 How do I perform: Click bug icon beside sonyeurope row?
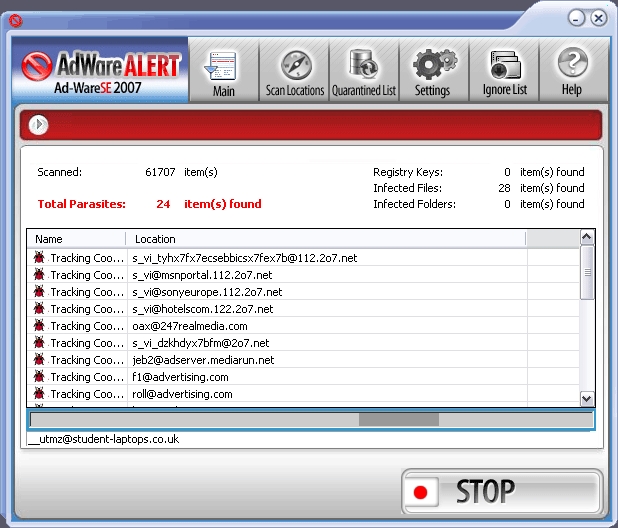tap(39, 291)
